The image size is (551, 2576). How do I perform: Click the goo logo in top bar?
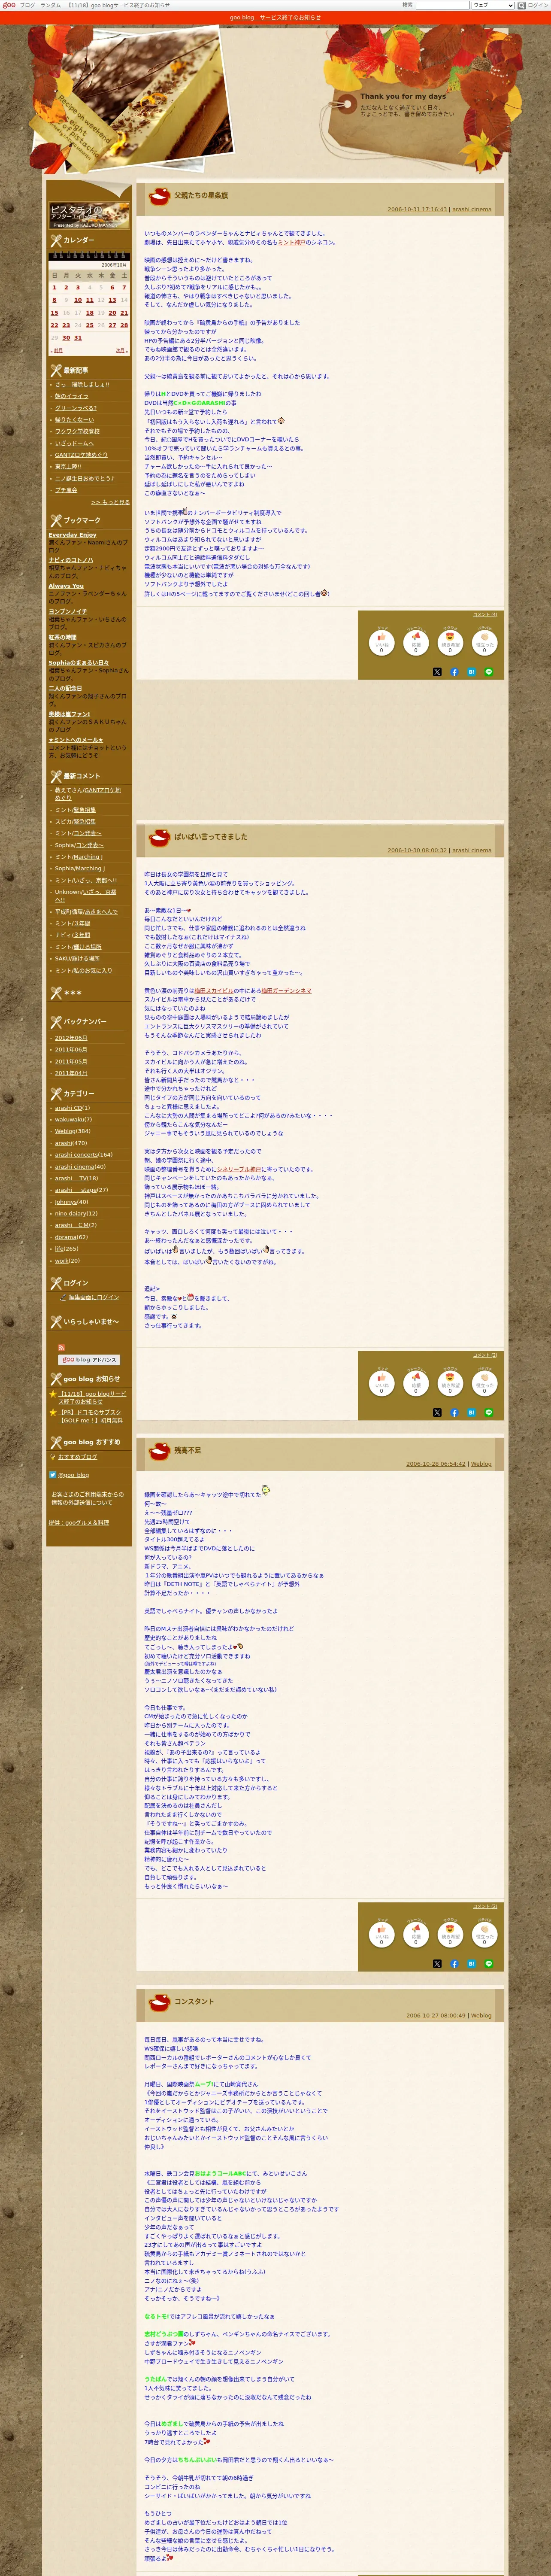coord(9,5)
